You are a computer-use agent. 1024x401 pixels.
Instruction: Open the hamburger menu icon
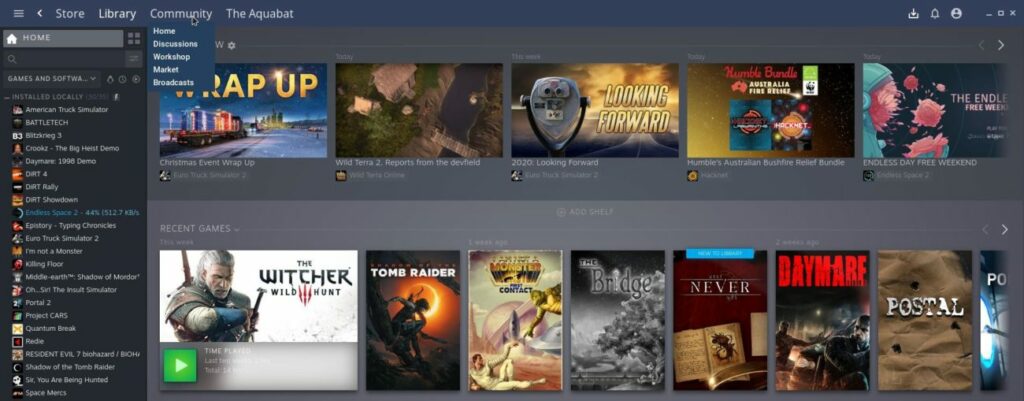click(x=18, y=13)
